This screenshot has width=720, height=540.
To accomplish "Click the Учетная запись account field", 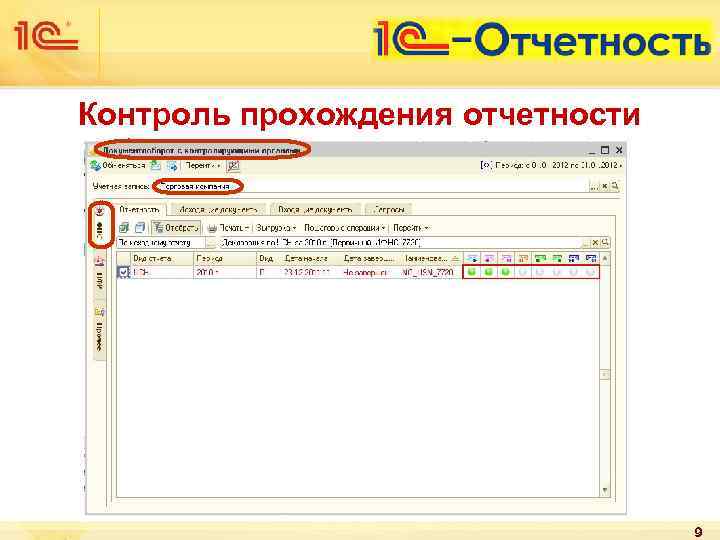I will point(370,186).
